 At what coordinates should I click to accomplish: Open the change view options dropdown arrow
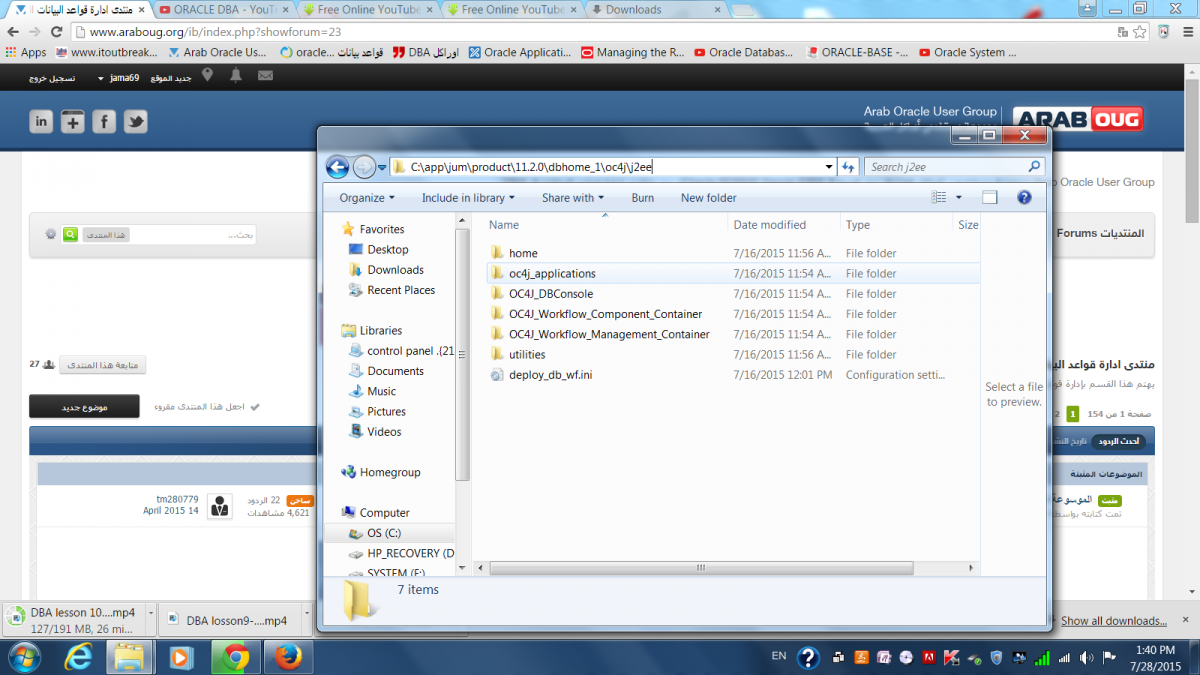pyautogui.click(x=959, y=198)
